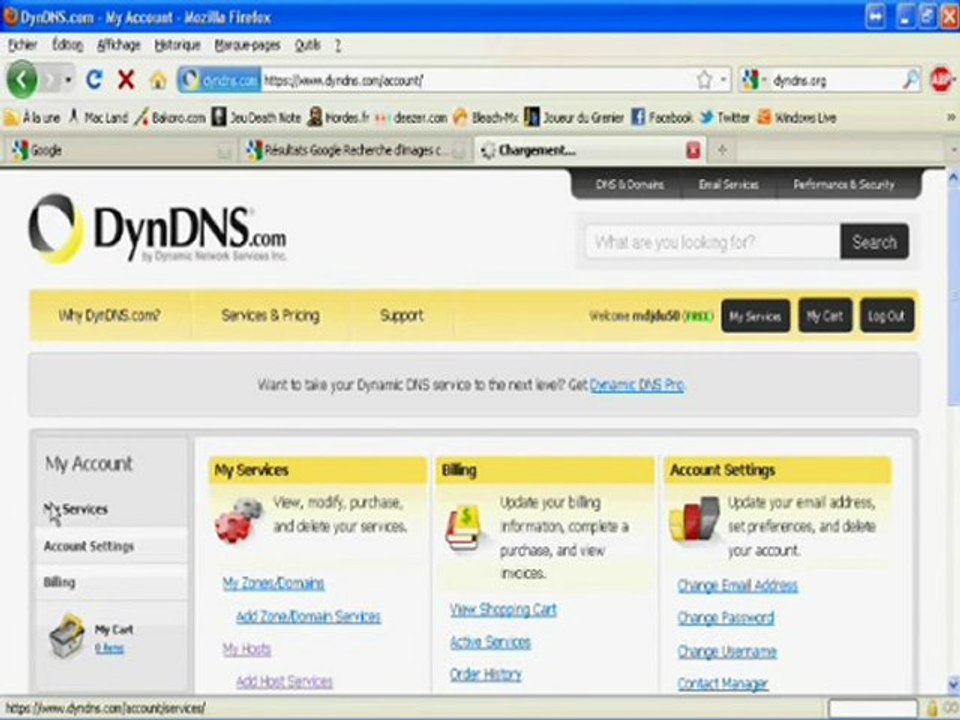Open the Dynamic DNS Pro link

click(x=637, y=384)
